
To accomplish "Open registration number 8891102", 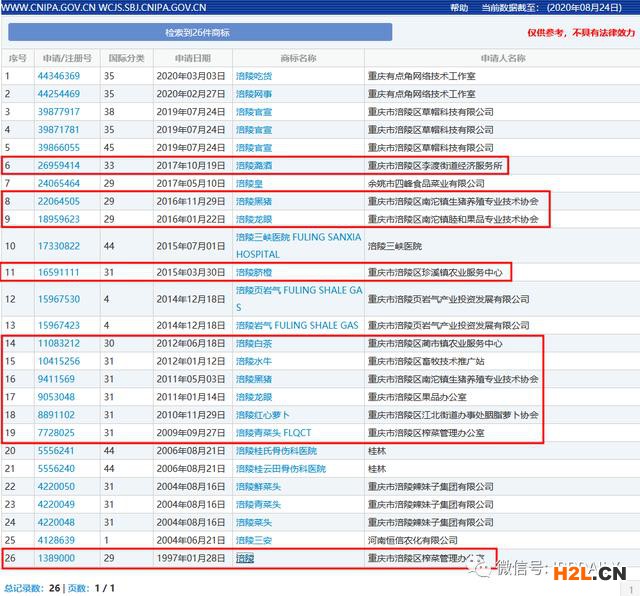I will 56,415.
